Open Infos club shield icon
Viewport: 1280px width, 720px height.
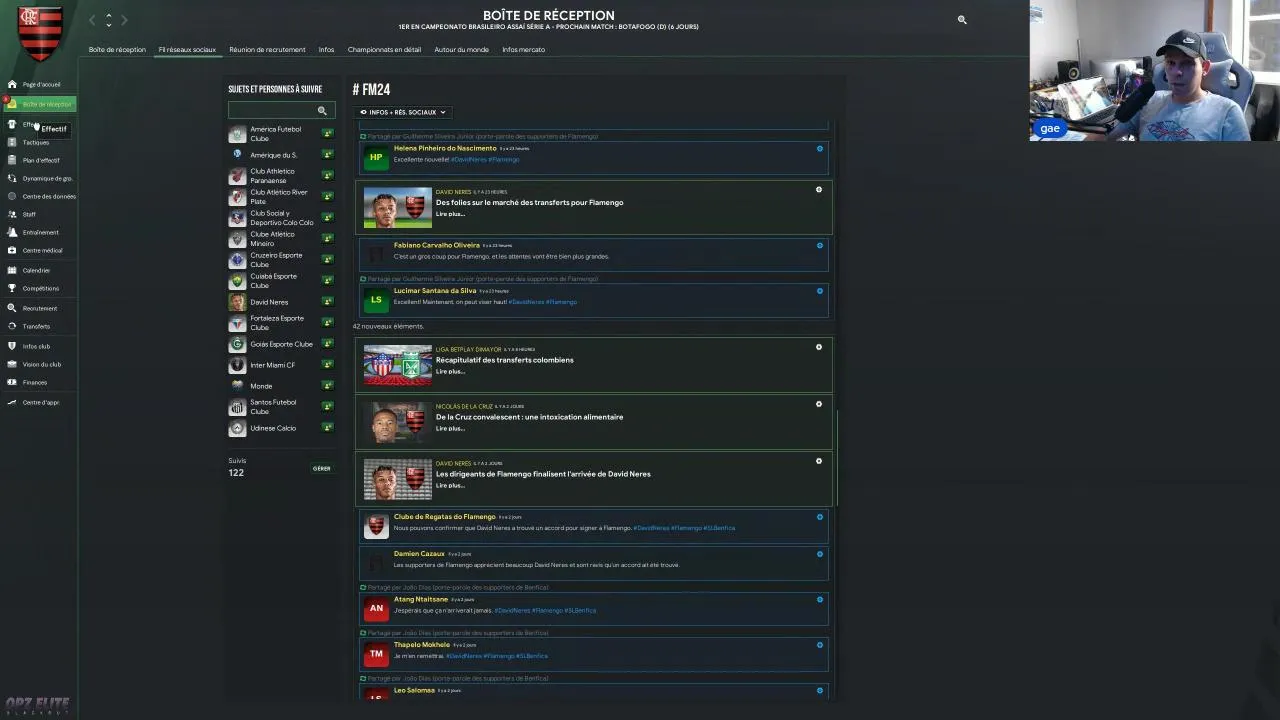tap(12, 346)
